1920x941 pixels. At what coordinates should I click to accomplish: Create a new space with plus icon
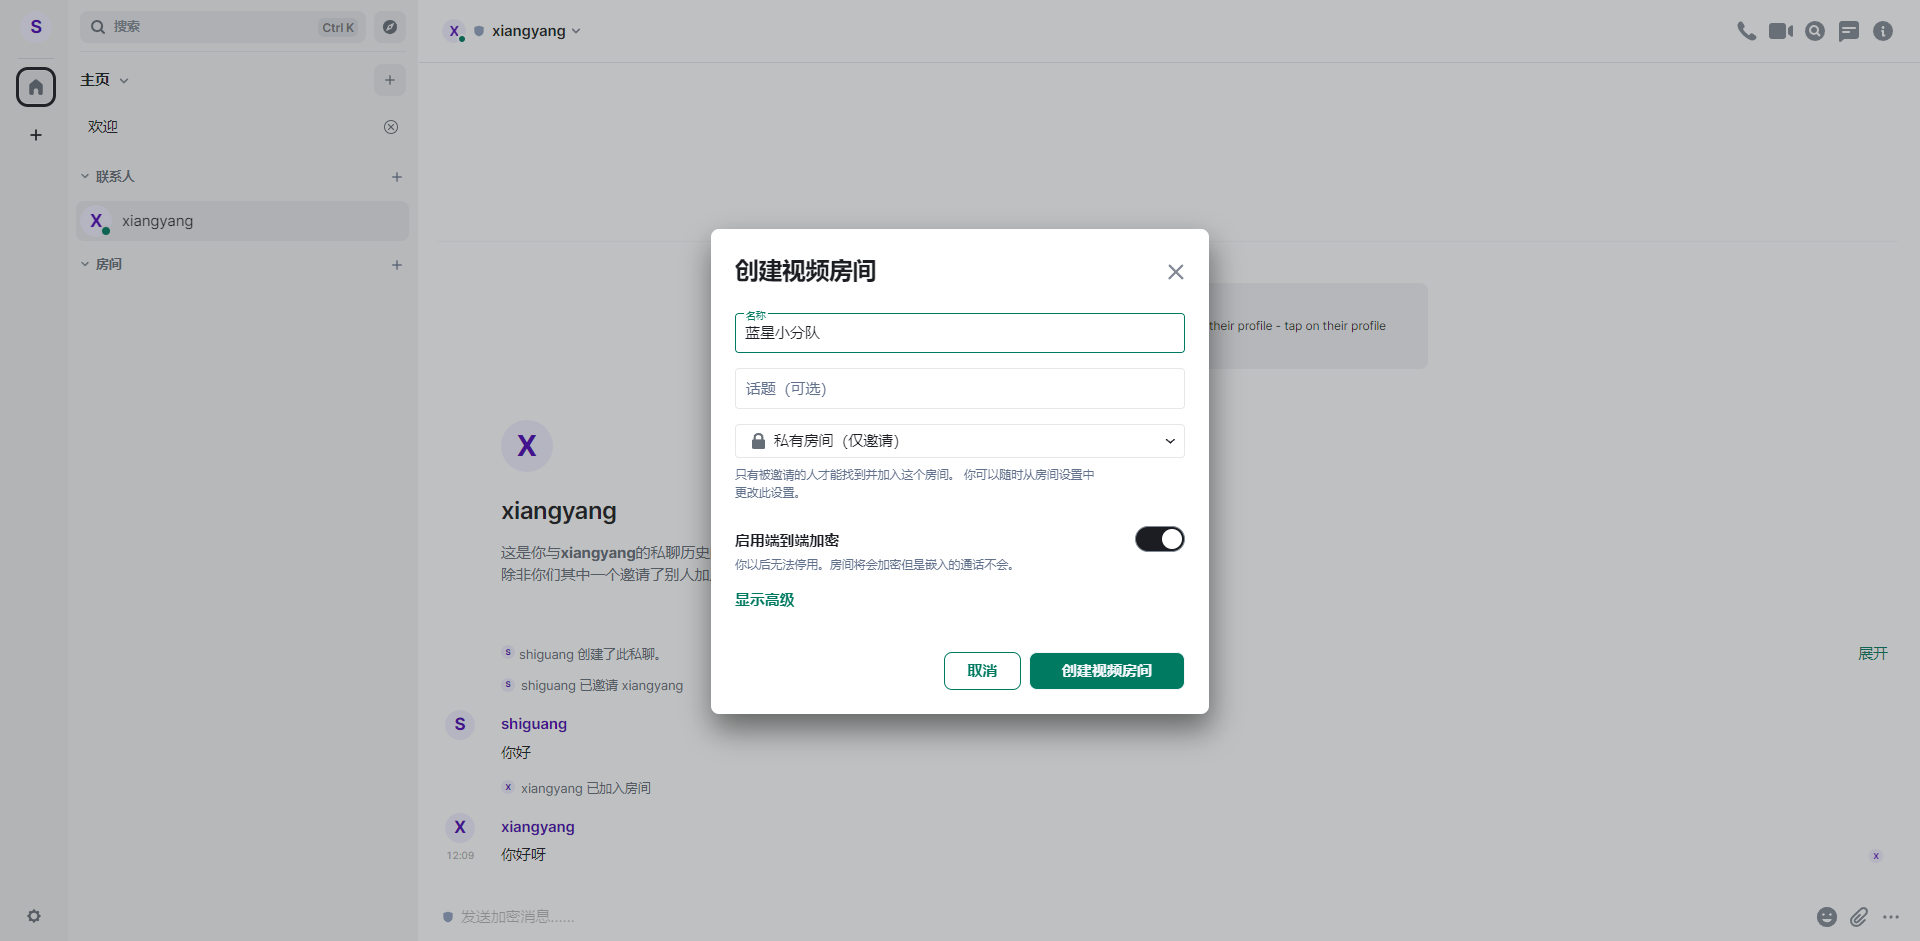coord(36,135)
